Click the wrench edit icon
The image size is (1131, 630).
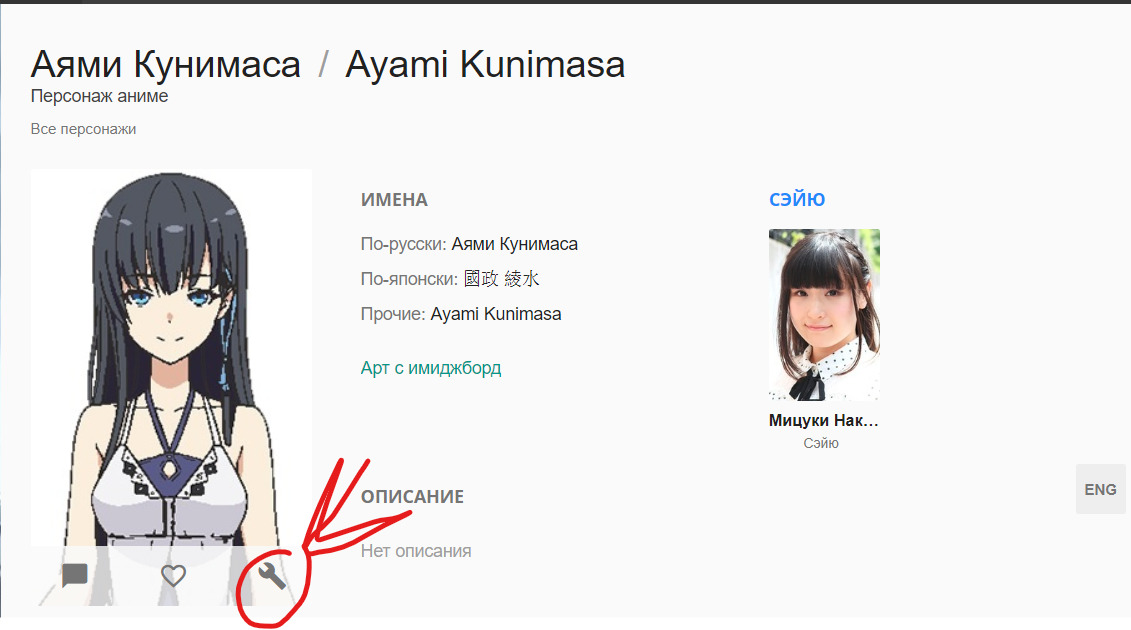271,575
